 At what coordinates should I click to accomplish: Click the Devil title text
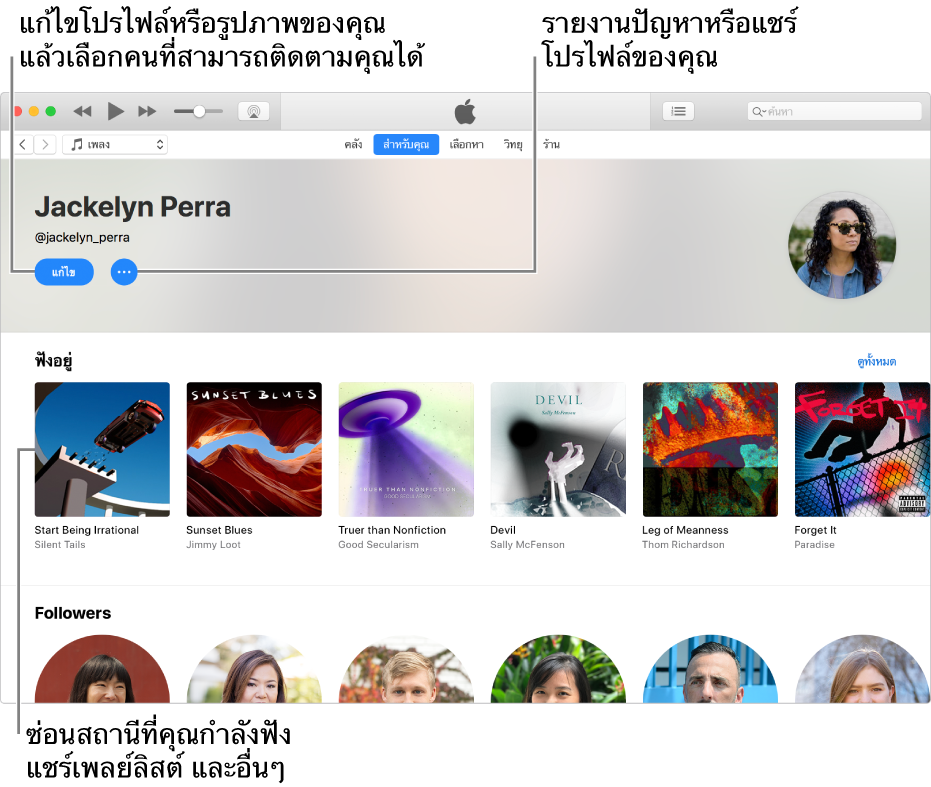click(x=503, y=530)
